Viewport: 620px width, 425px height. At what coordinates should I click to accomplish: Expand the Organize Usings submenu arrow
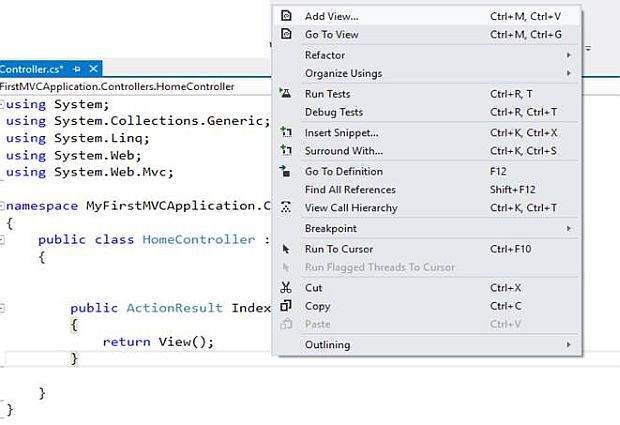coord(569,73)
